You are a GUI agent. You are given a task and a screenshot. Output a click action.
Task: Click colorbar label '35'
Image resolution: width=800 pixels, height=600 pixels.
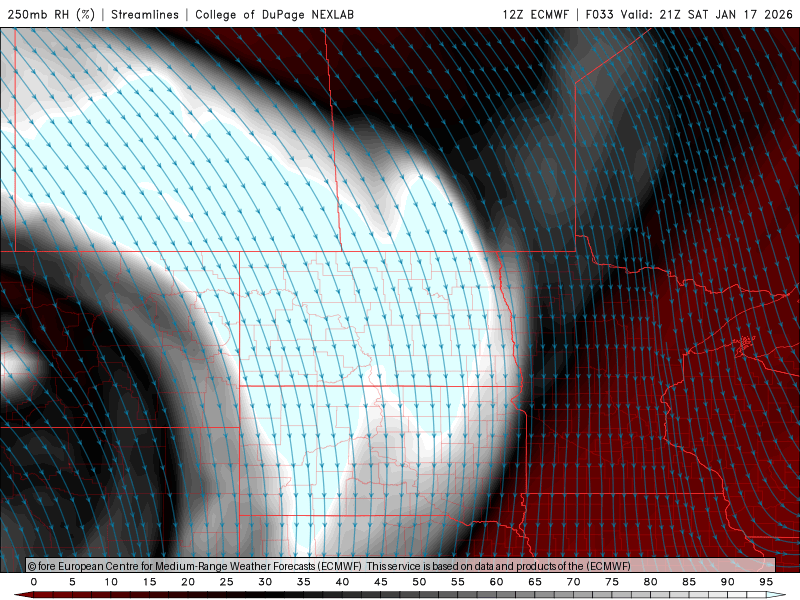coord(304,582)
